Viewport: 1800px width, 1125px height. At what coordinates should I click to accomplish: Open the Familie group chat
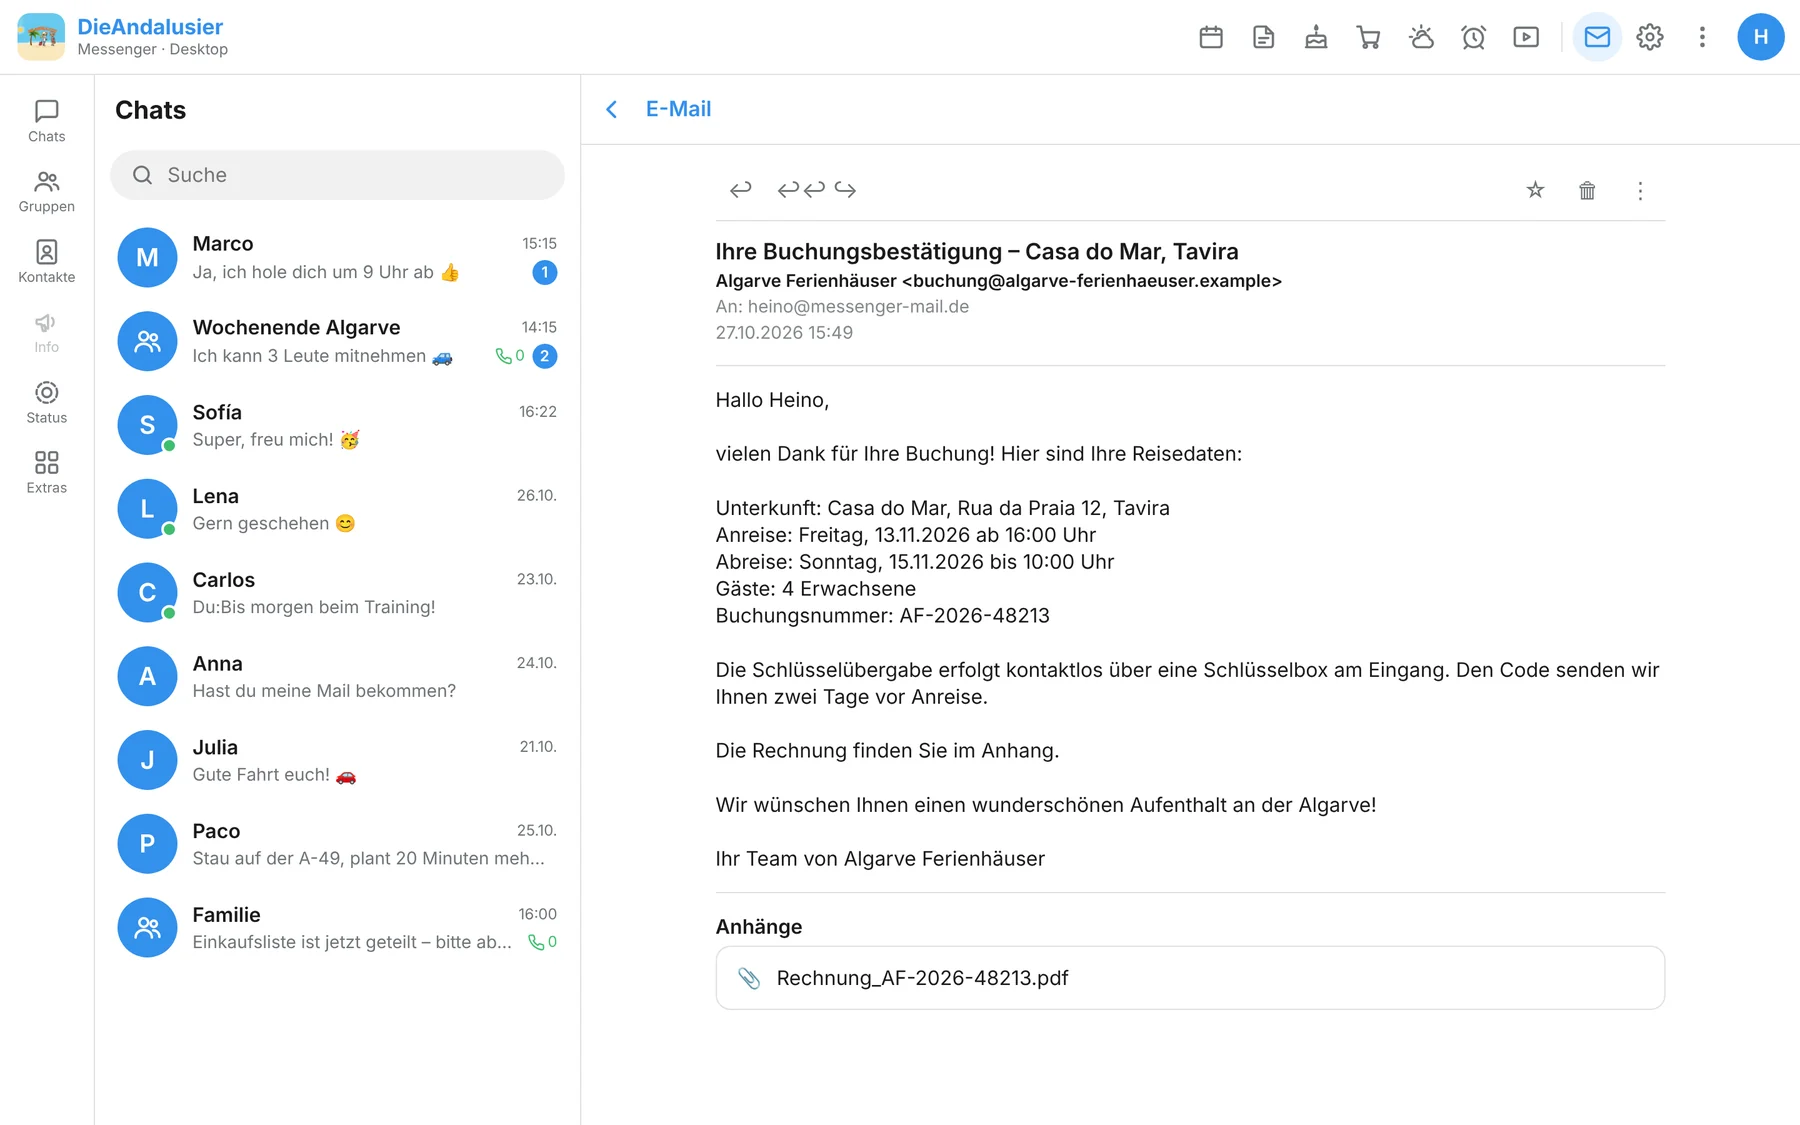[337, 928]
